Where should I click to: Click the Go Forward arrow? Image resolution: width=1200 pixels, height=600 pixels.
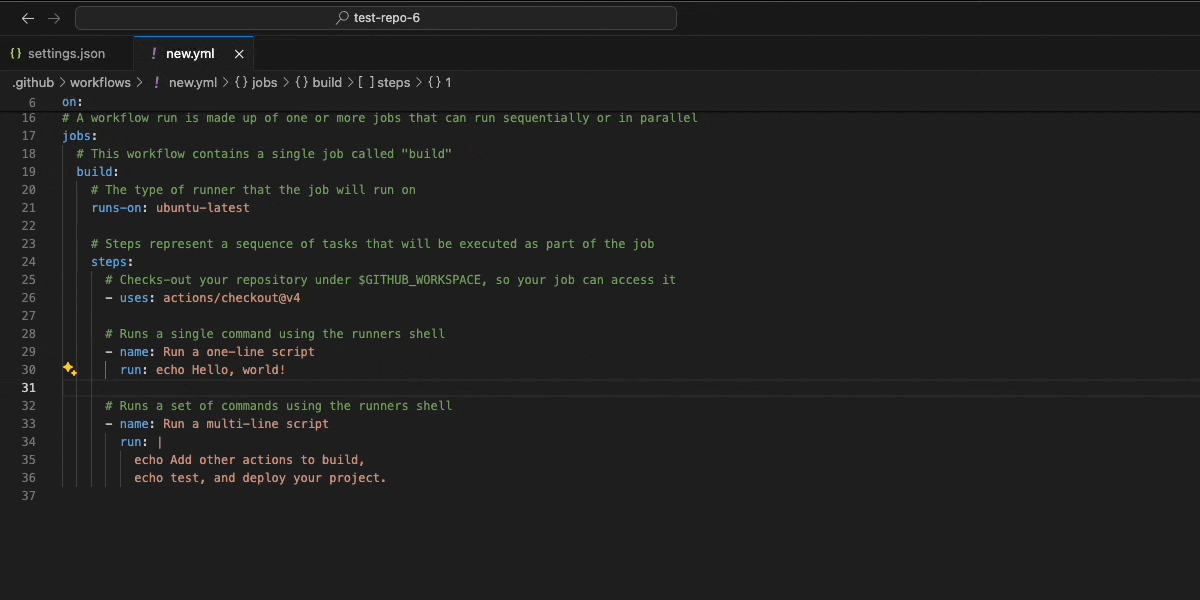(54, 18)
